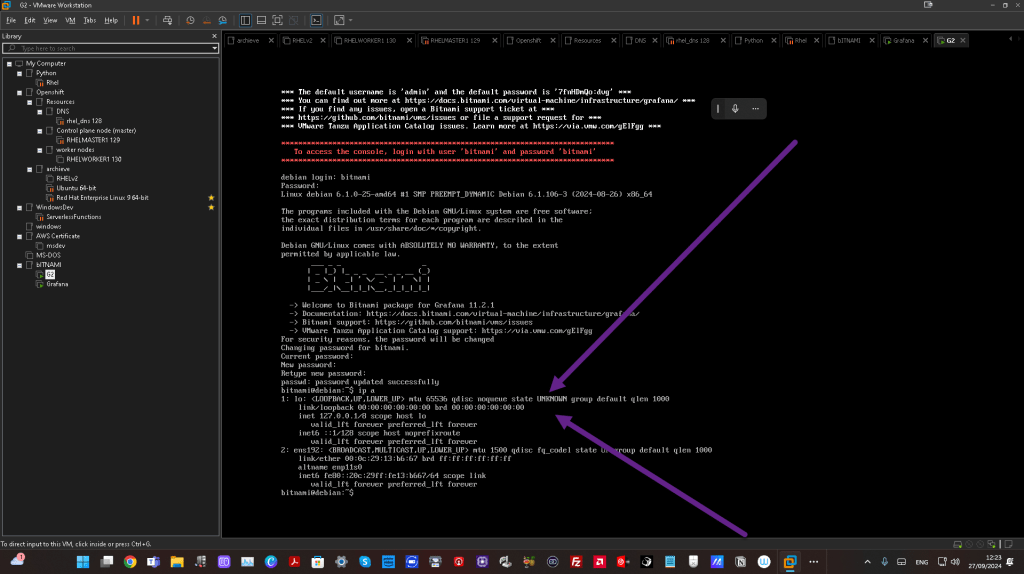Open the volume control in system tray
This screenshot has height=574, width=1024.
(955, 562)
